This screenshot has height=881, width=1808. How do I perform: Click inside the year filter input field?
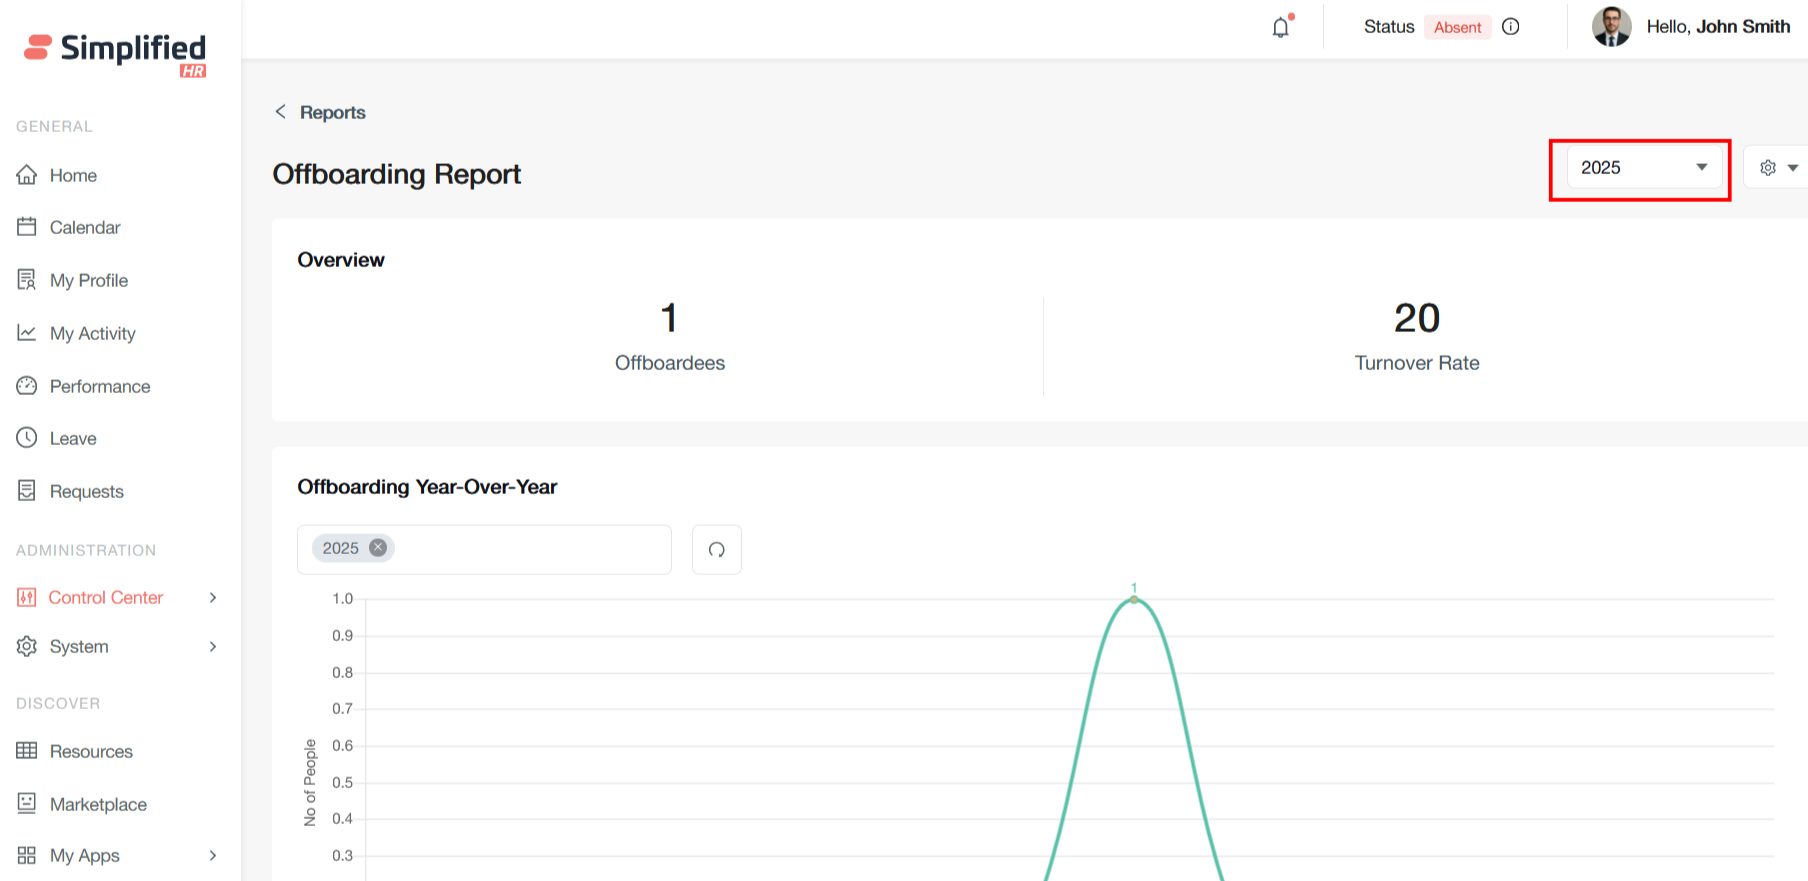coord(530,549)
